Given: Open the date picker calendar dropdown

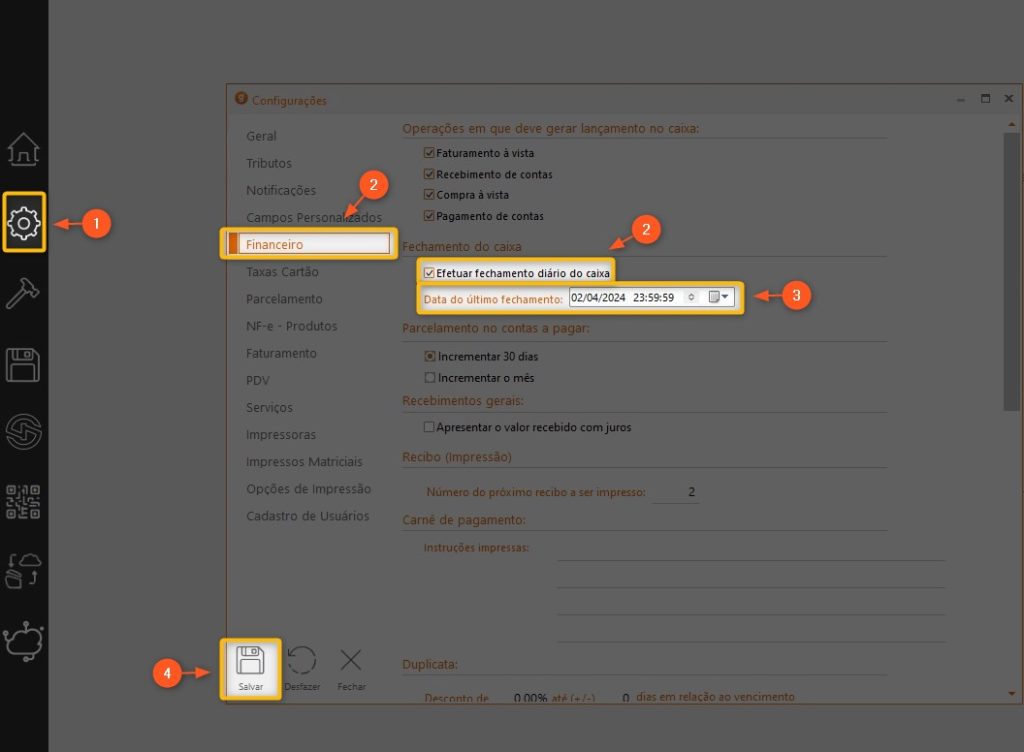Looking at the screenshot, I should tap(719, 297).
